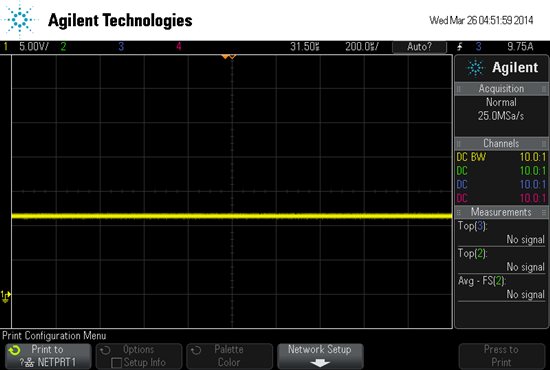Click the orange trigger position marker
550x370 pixels.
tap(229, 56)
